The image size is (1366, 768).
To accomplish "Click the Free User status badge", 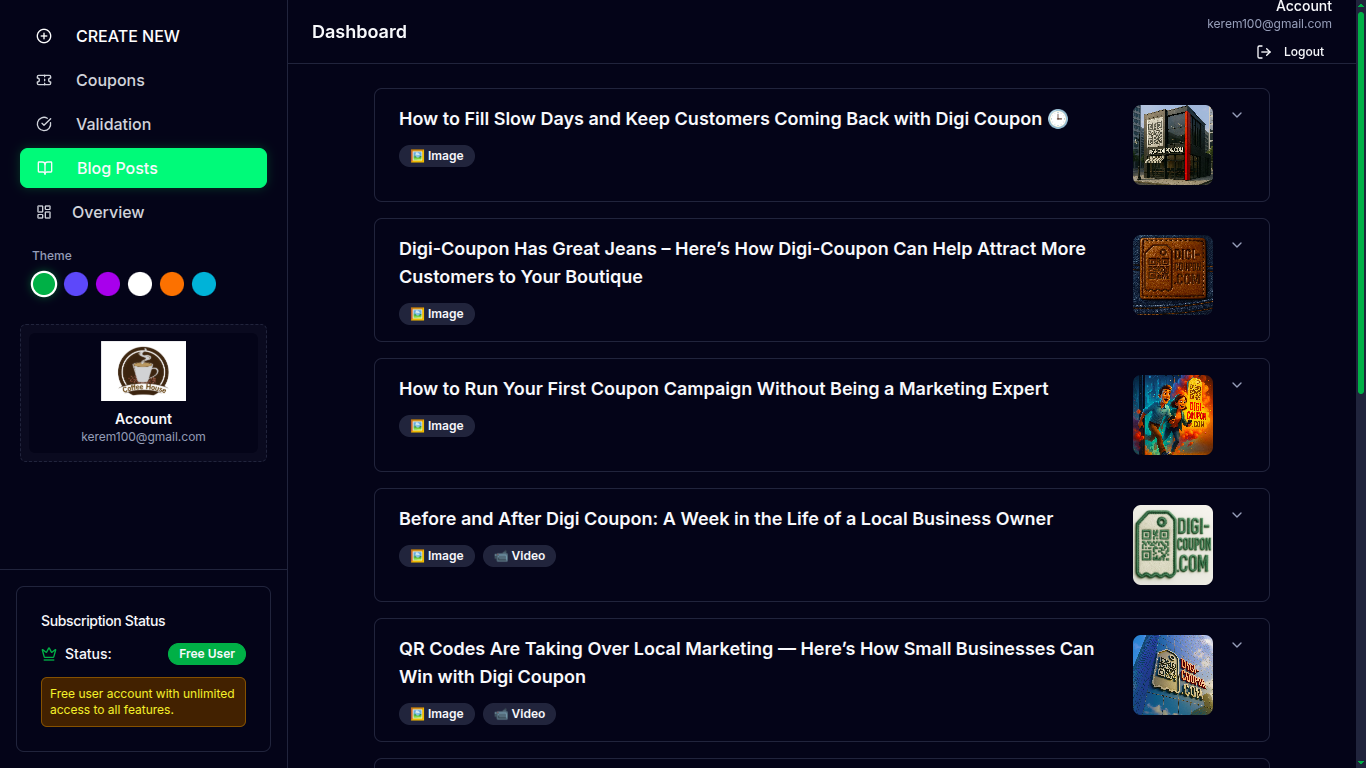I will point(207,654).
